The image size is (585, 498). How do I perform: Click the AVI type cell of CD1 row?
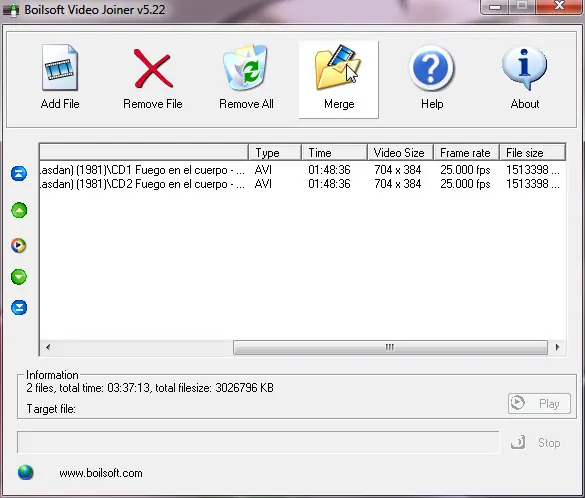[263, 170]
